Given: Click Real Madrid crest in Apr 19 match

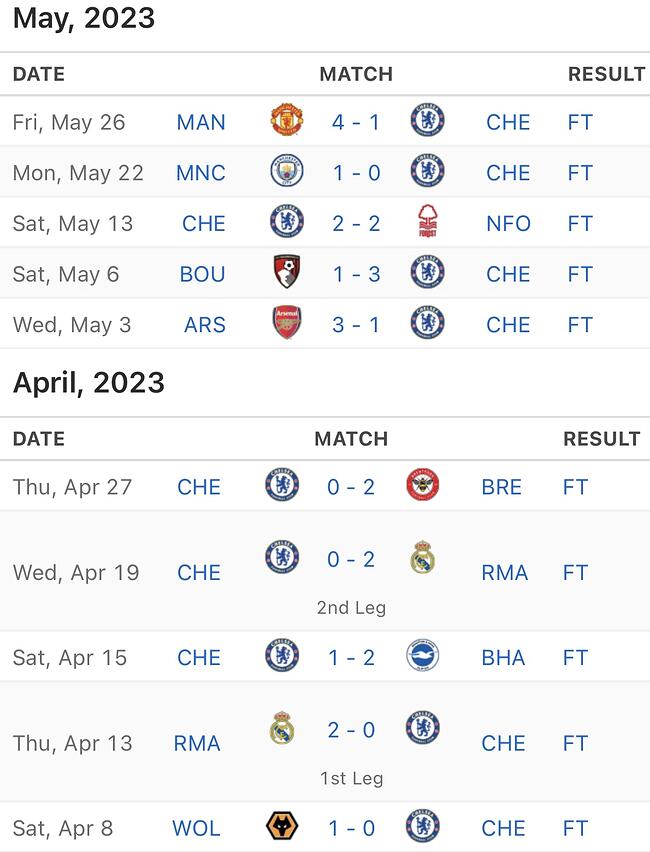Looking at the screenshot, I should pyautogui.click(x=423, y=557).
